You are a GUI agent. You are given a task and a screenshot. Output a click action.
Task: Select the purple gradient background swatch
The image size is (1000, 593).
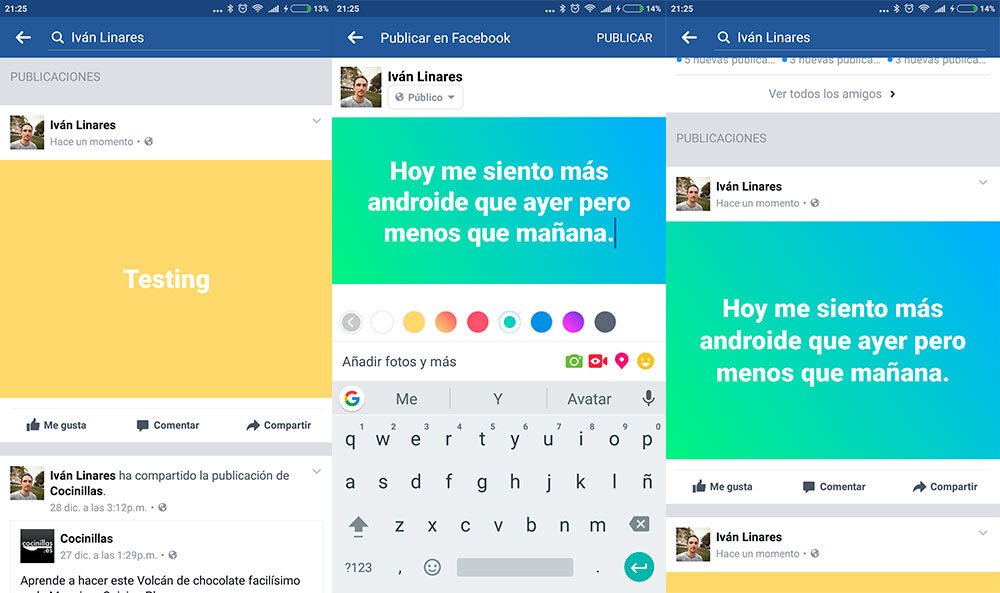pyautogui.click(x=573, y=322)
